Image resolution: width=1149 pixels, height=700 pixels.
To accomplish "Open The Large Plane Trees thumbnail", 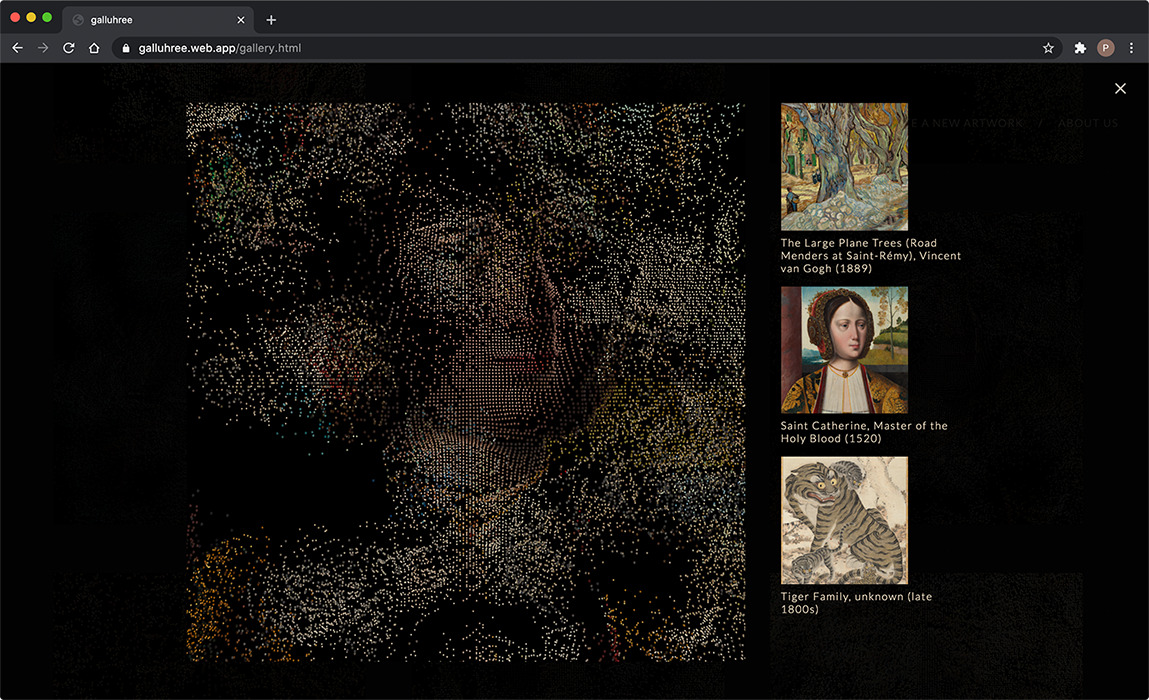I will [x=844, y=166].
